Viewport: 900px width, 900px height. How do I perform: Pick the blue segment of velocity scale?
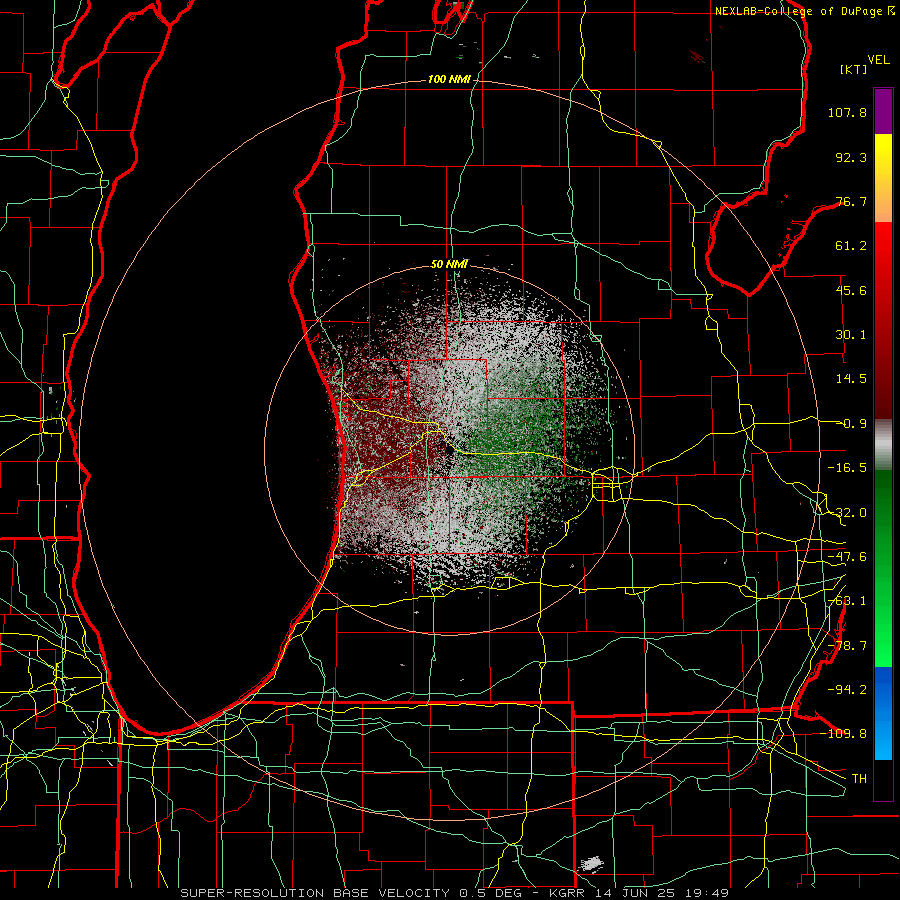click(x=883, y=713)
